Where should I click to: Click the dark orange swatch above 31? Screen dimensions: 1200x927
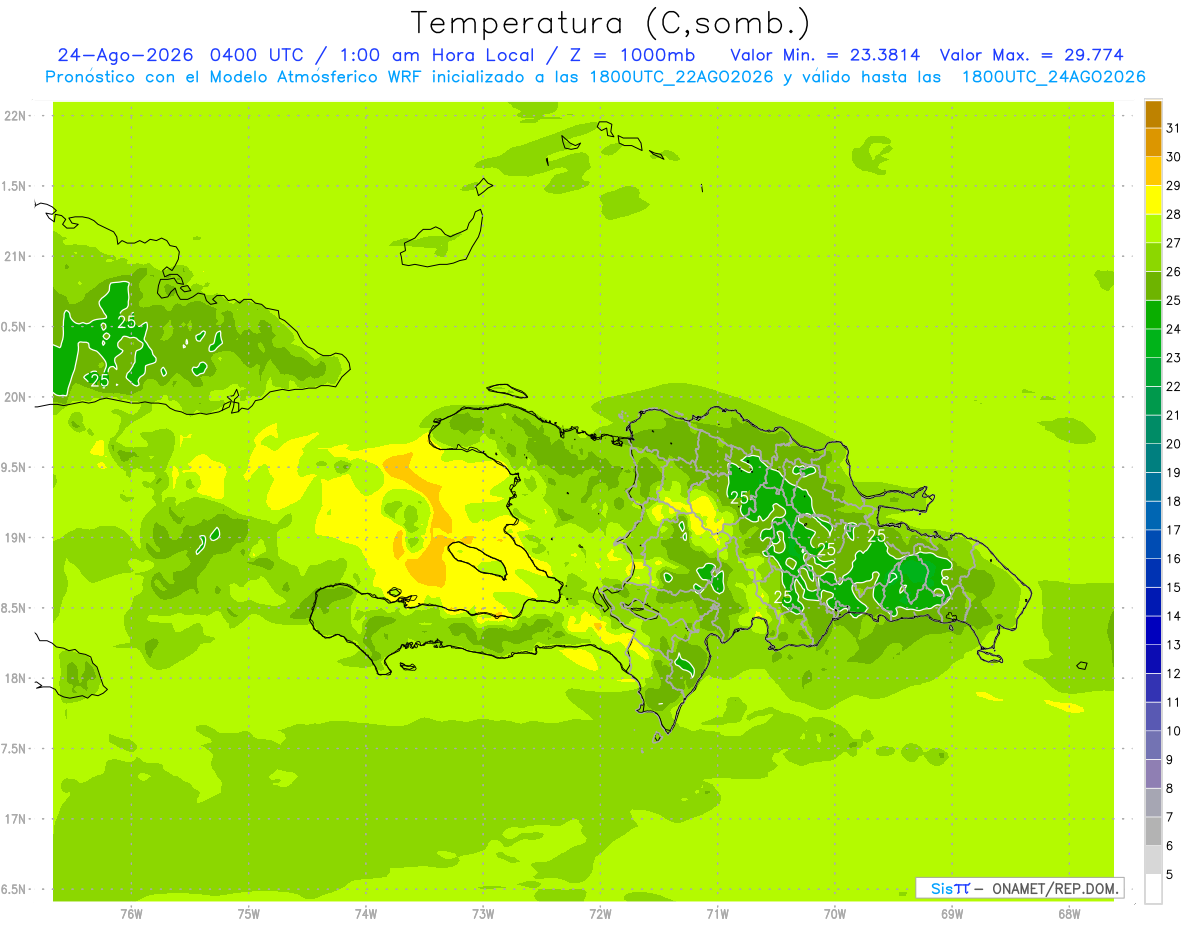click(1153, 114)
